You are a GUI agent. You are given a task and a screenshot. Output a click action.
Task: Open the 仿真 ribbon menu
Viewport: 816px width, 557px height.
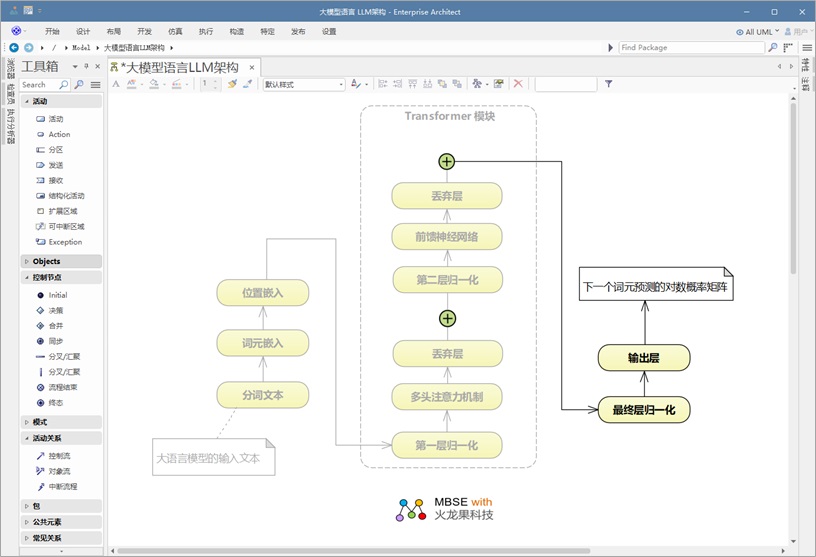(x=175, y=32)
